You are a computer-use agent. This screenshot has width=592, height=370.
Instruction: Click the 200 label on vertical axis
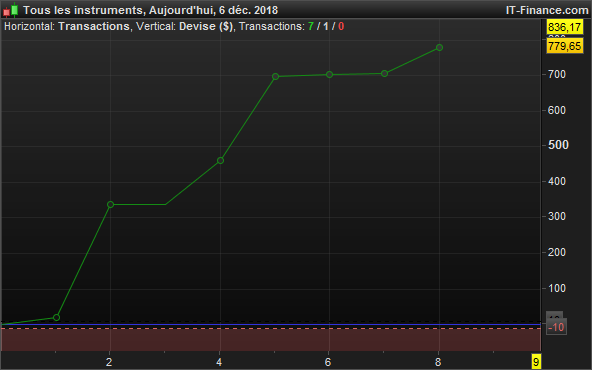(557, 252)
